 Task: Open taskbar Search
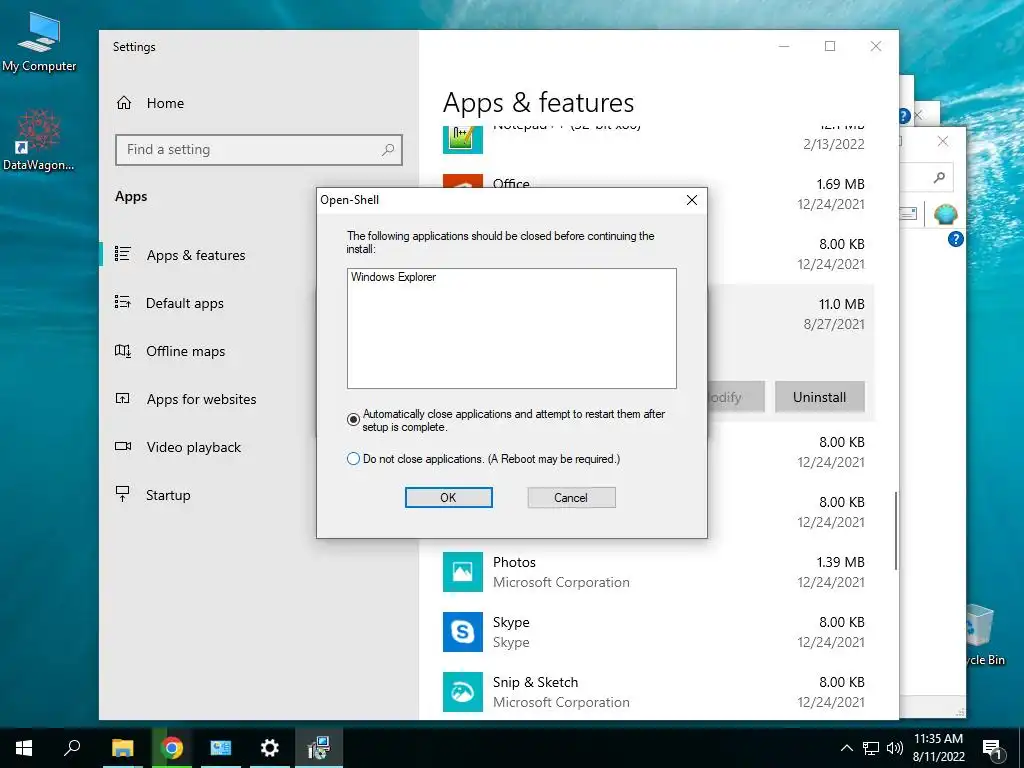pyautogui.click(x=72, y=747)
